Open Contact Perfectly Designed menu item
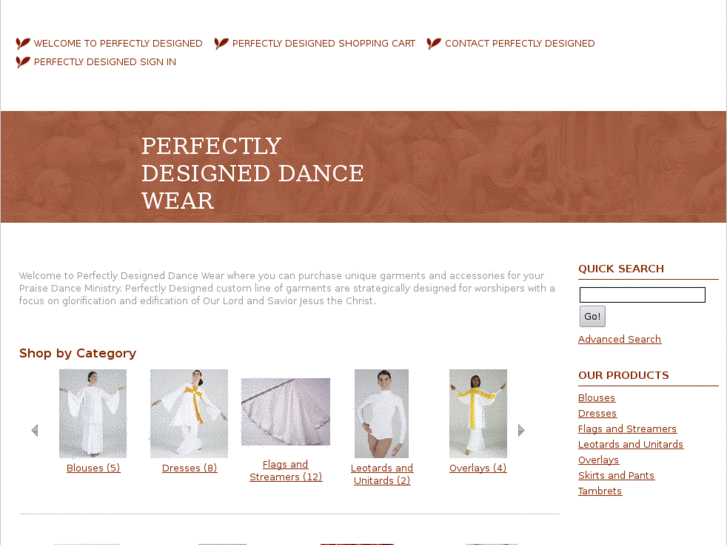 click(x=520, y=43)
